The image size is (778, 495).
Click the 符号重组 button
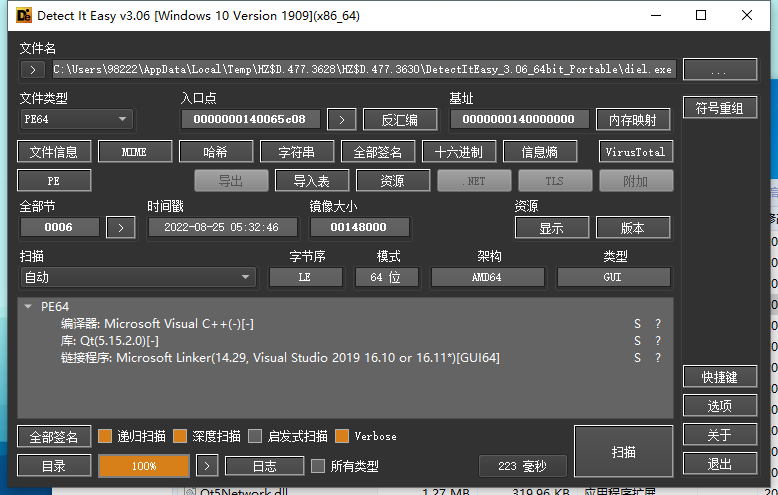720,108
